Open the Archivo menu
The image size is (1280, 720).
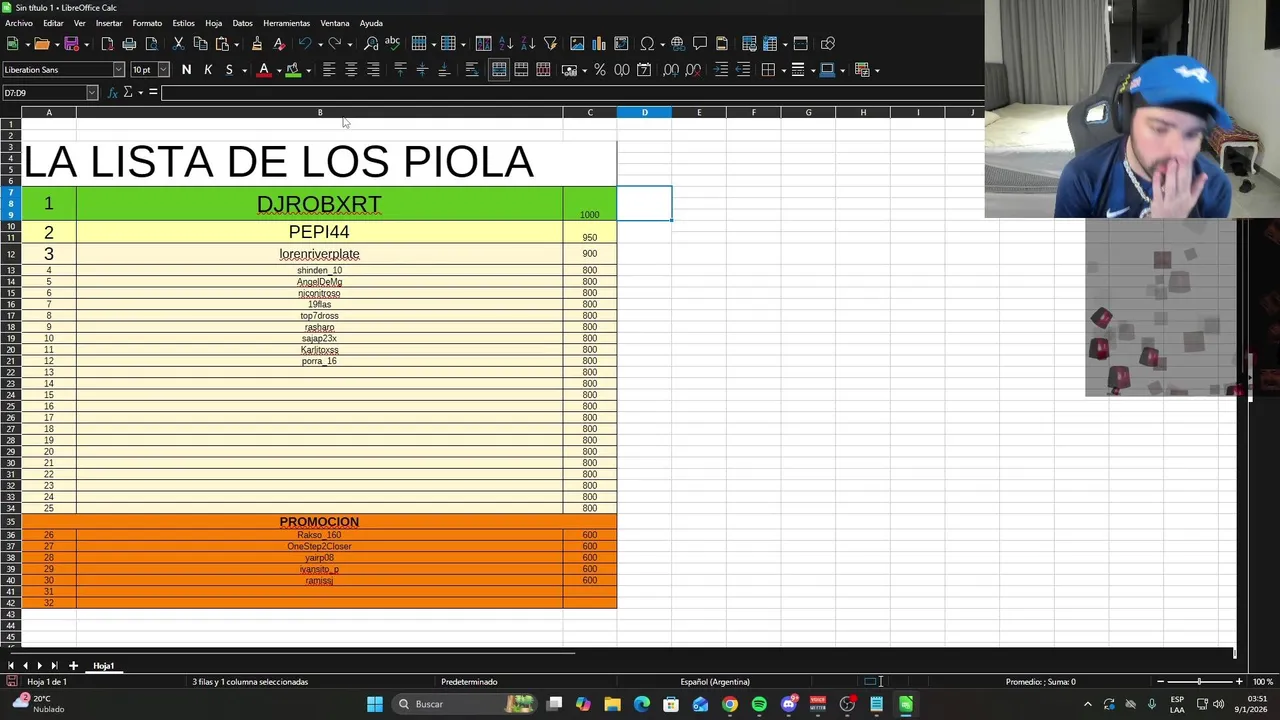click(19, 23)
